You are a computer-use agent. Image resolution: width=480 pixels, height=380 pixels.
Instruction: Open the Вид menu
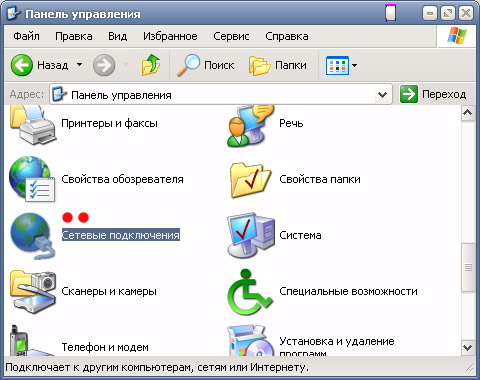point(118,36)
